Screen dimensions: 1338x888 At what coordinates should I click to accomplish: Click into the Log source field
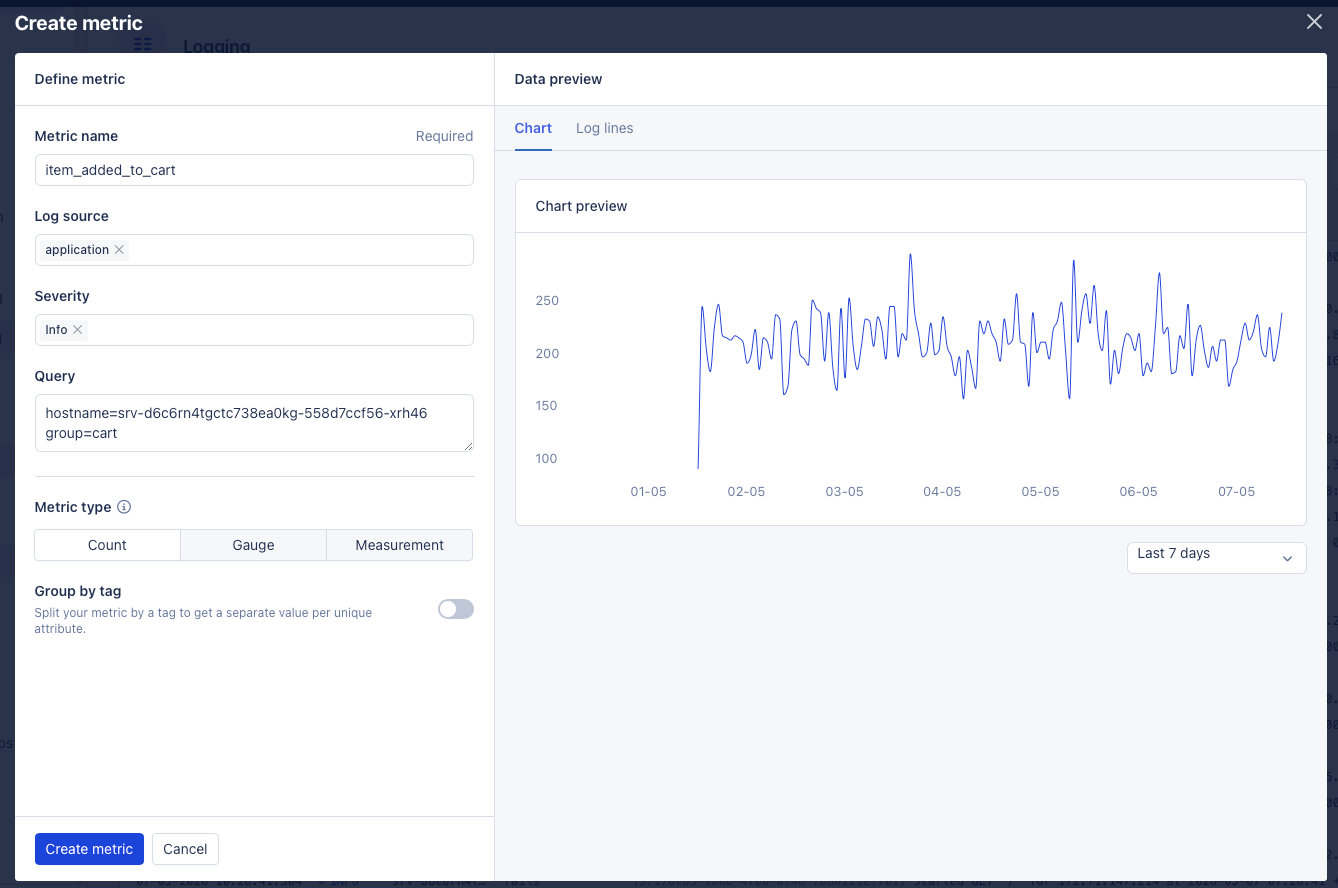coord(254,250)
